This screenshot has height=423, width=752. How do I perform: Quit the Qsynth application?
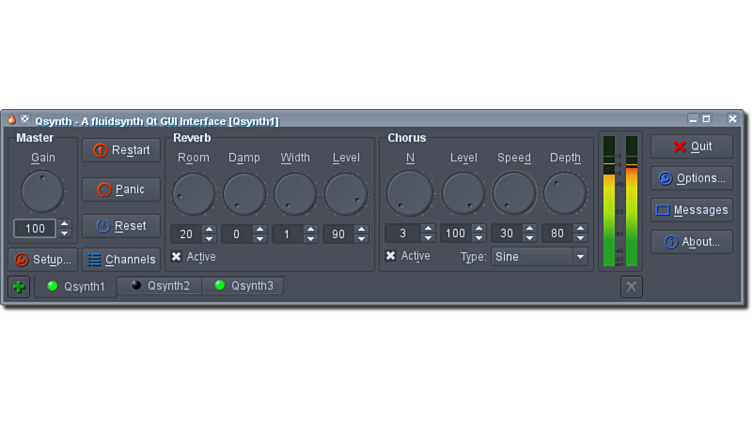pyautogui.click(x=691, y=146)
